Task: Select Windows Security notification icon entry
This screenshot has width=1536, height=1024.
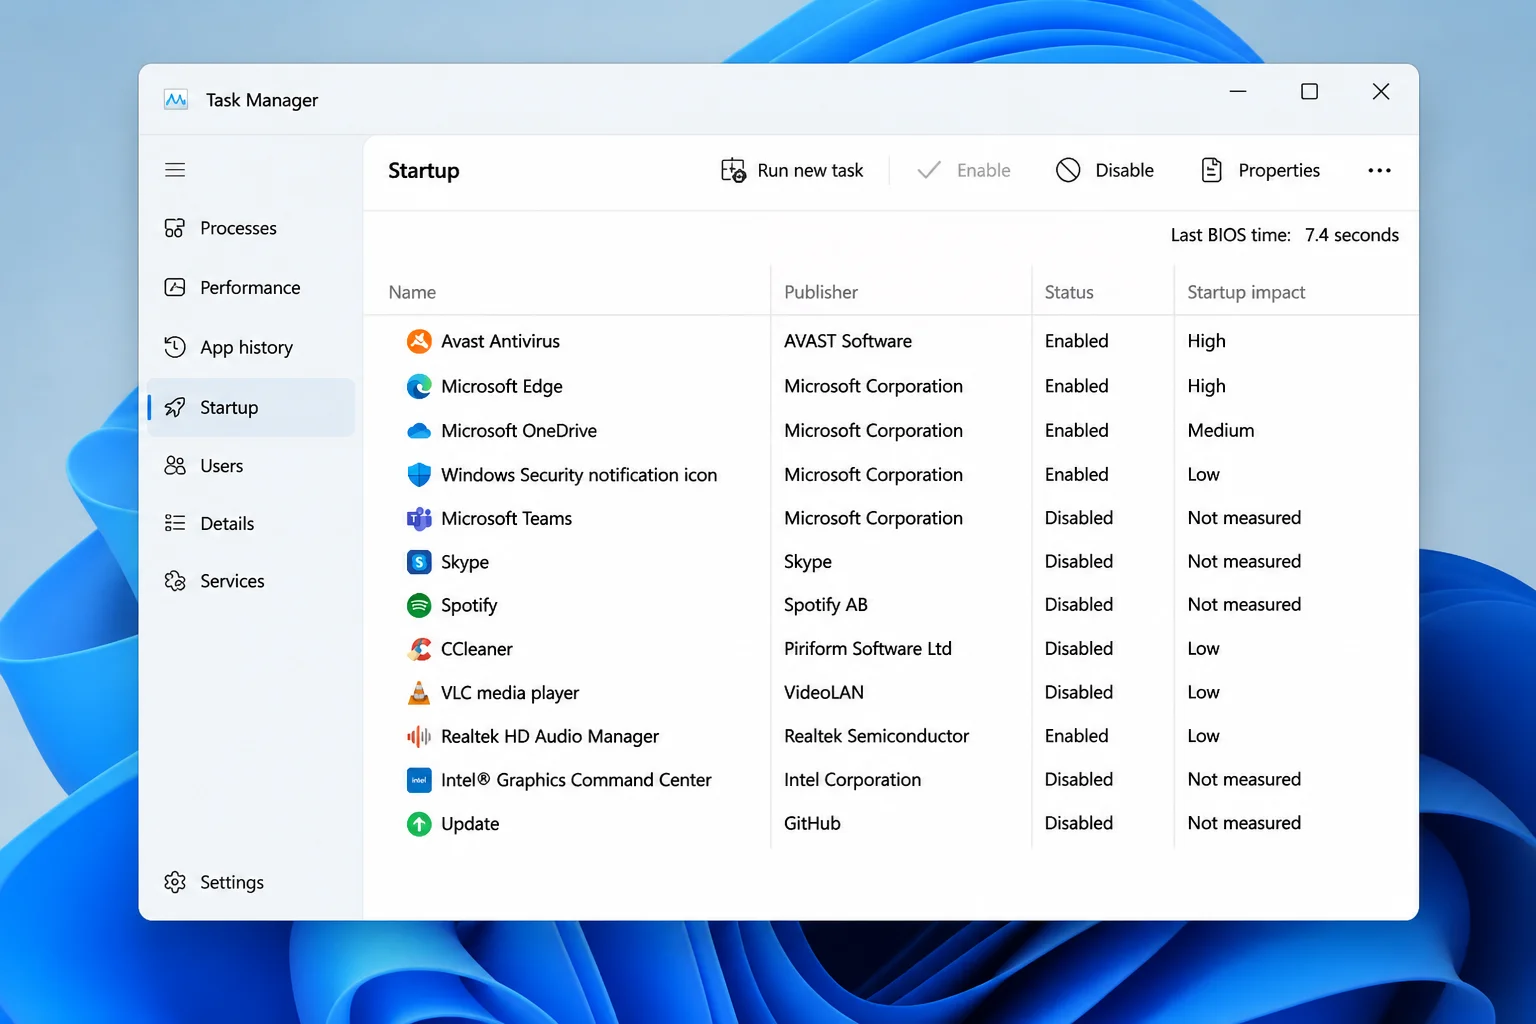Action: tap(579, 474)
